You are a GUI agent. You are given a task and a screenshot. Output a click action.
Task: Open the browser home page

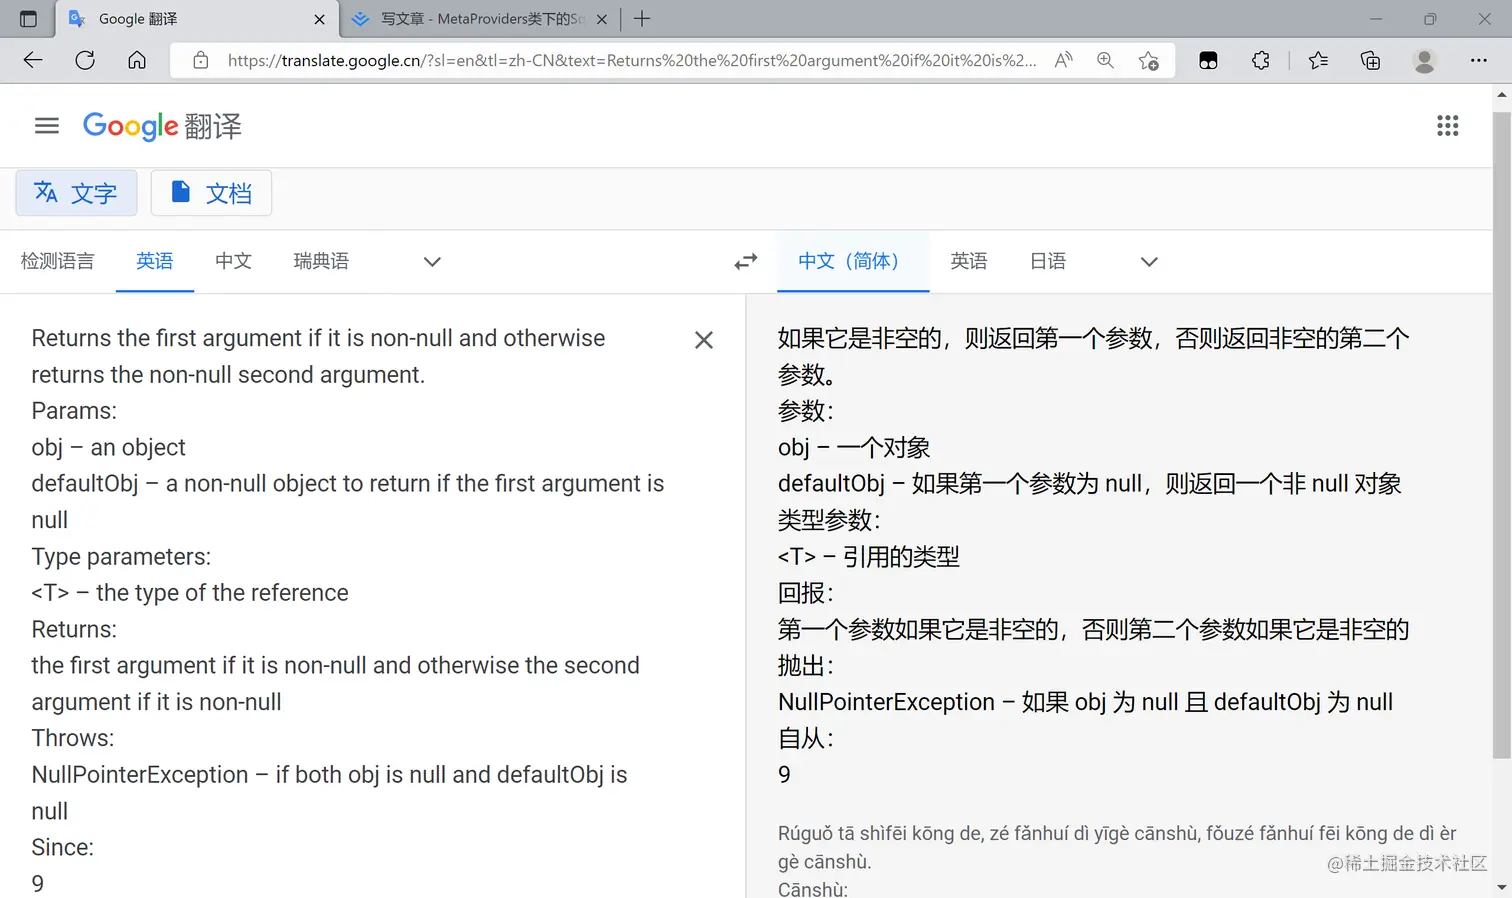pyautogui.click(x=137, y=60)
